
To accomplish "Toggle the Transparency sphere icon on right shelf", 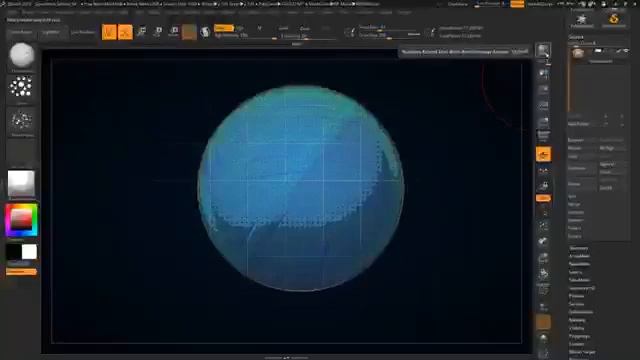I will point(543,338).
